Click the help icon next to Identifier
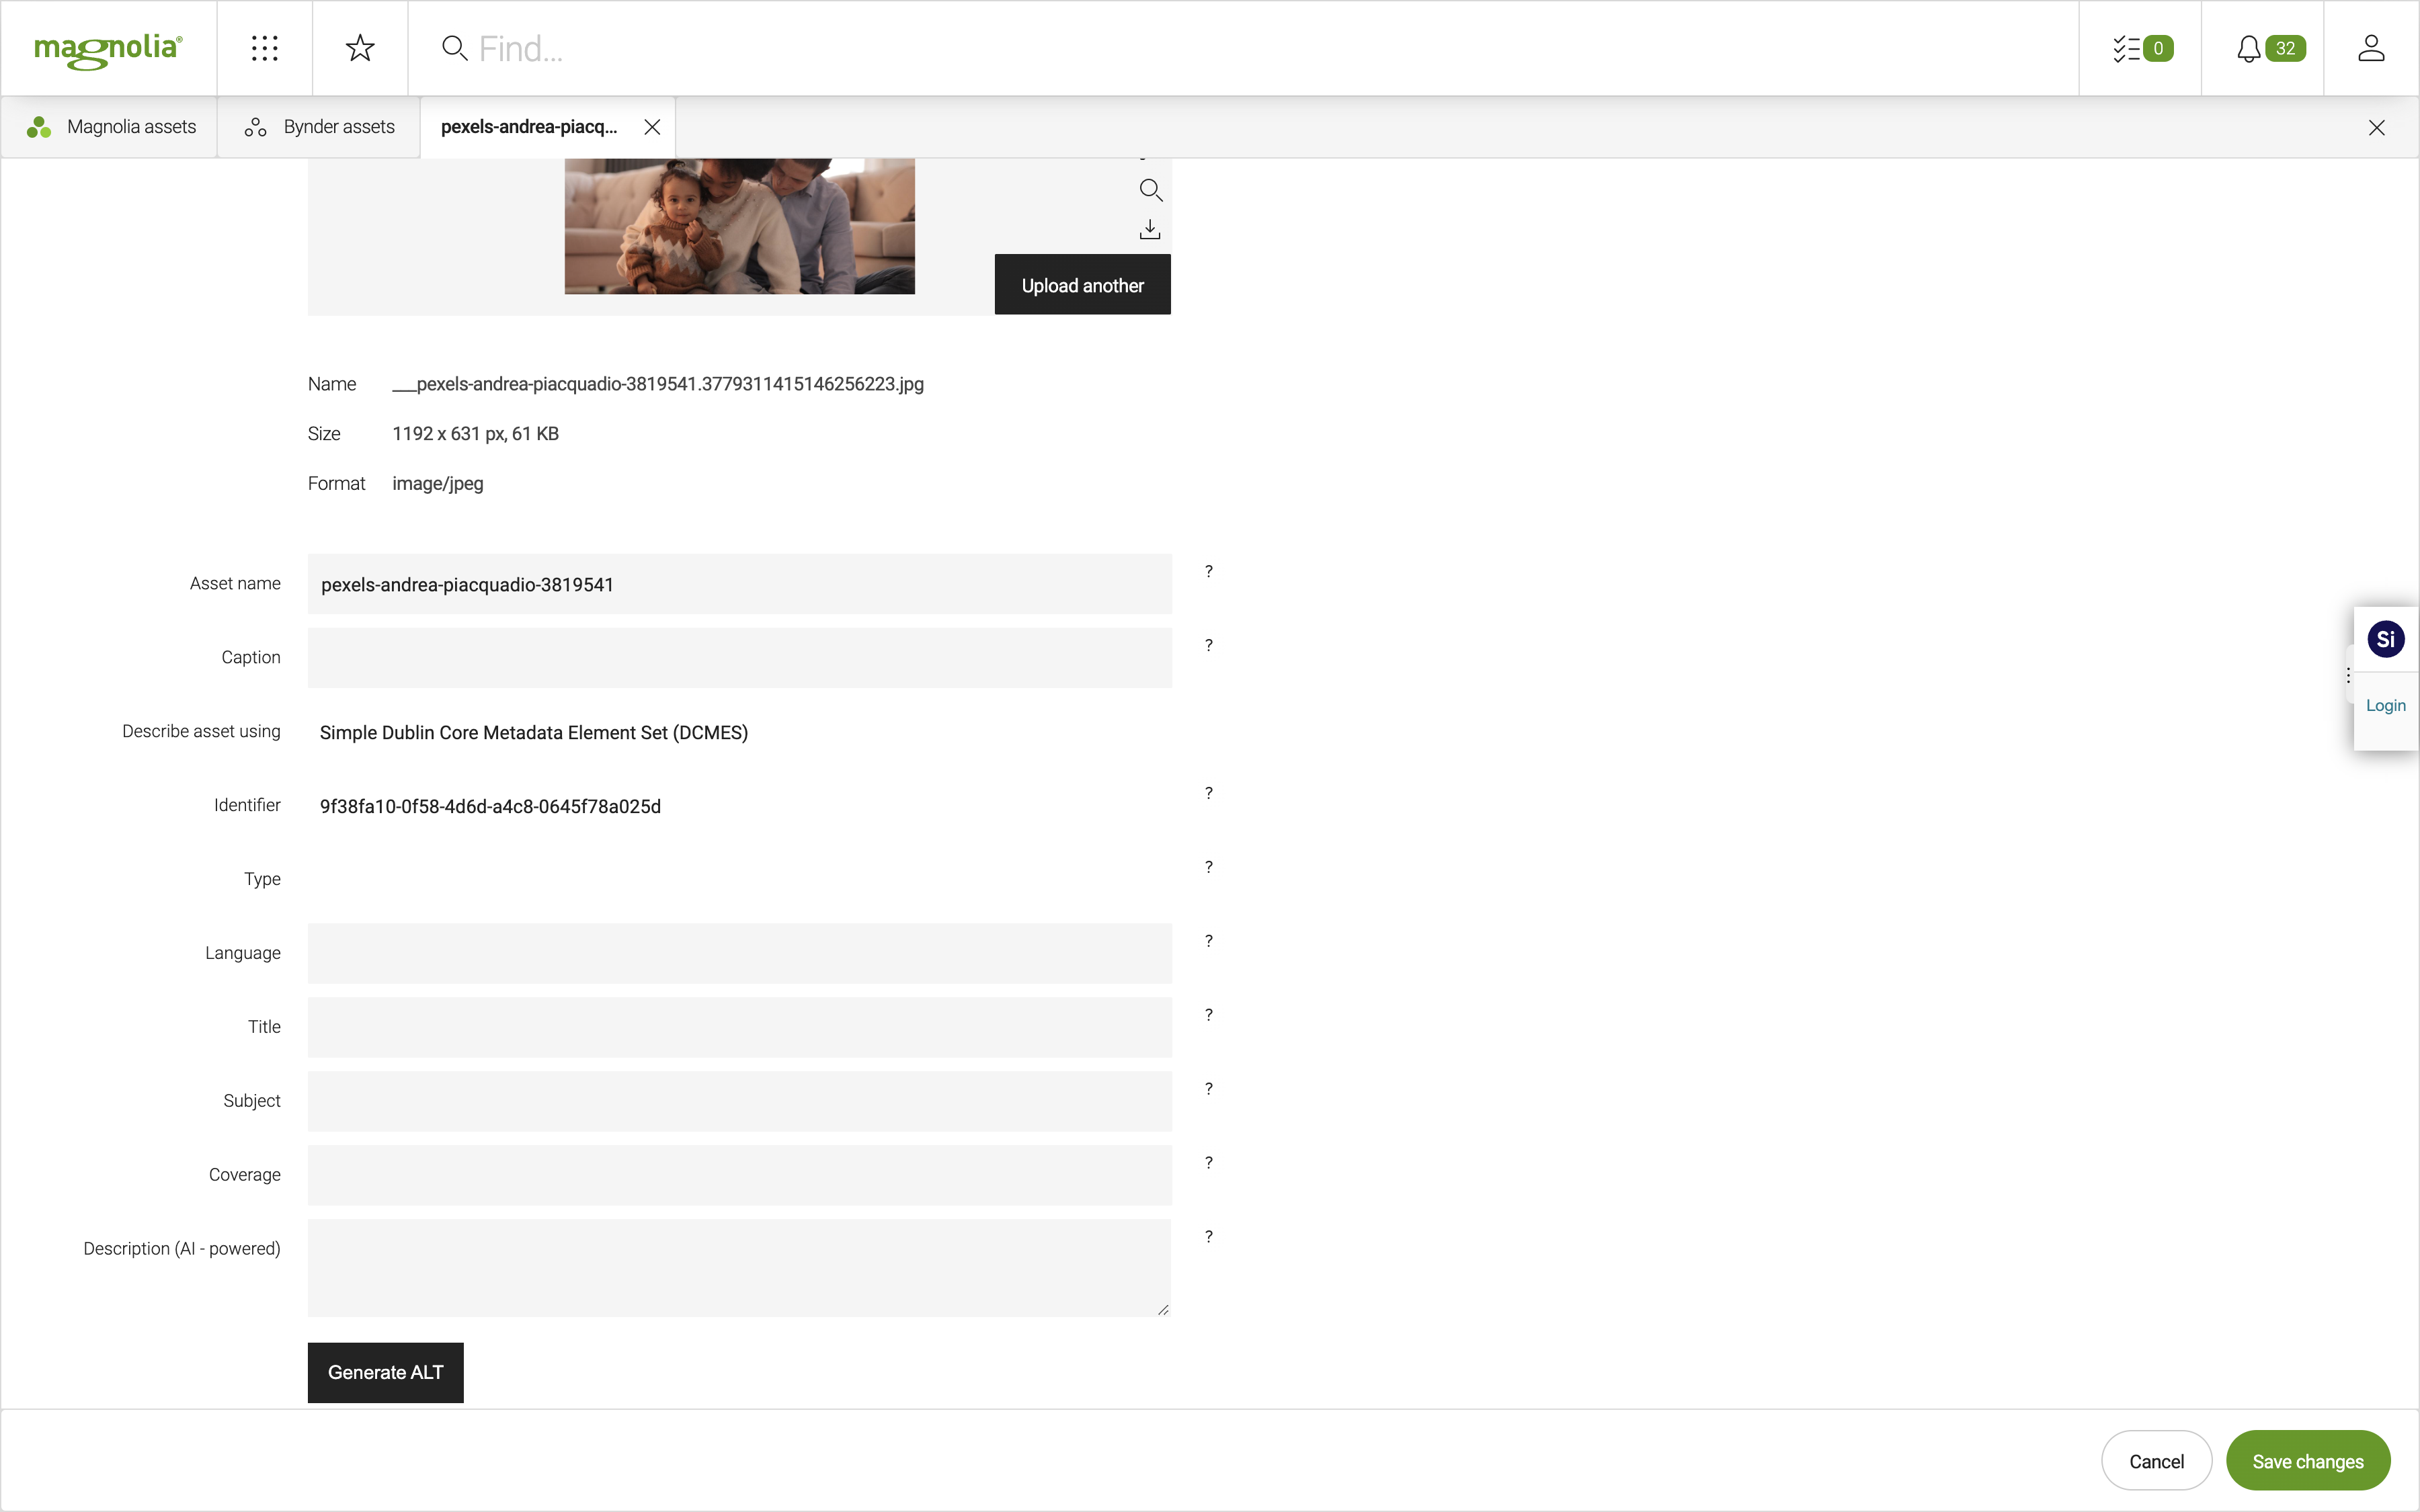Screen dimensions: 2420x1512 pyautogui.click(x=1207, y=792)
